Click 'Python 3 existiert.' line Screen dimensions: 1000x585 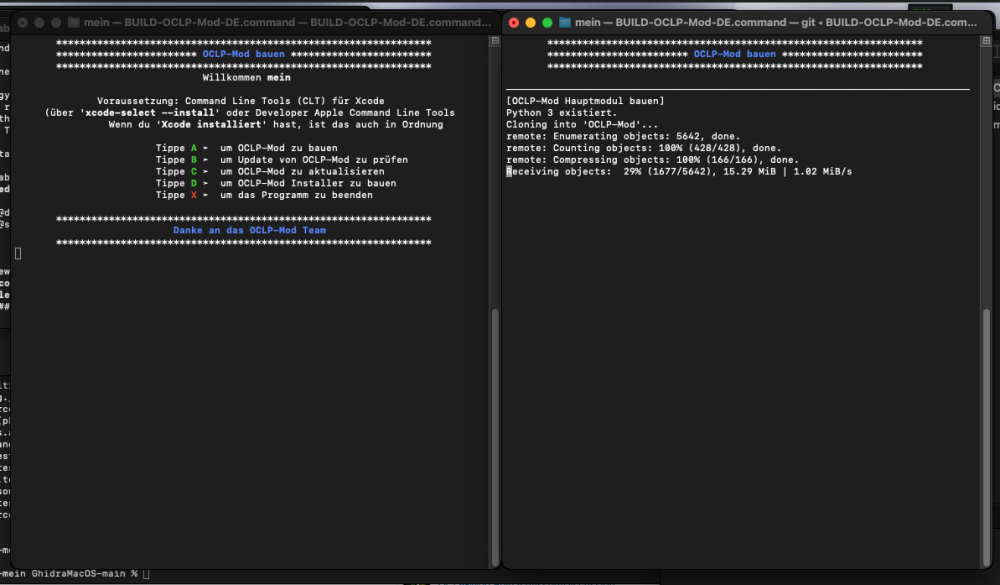point(561,113)
